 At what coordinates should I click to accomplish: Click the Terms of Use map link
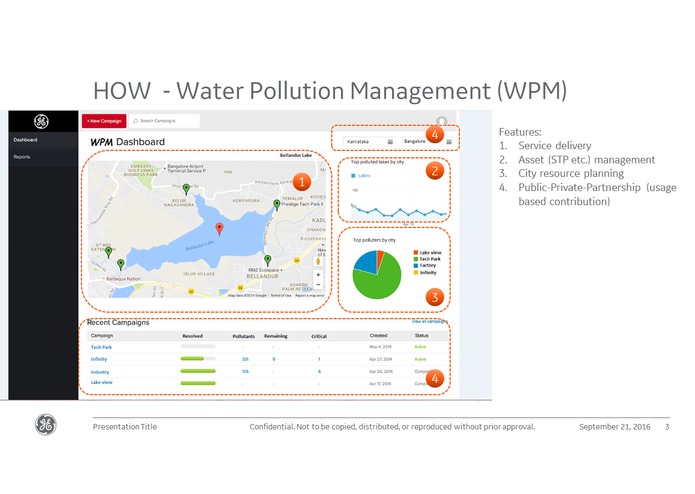click(281, 296)
